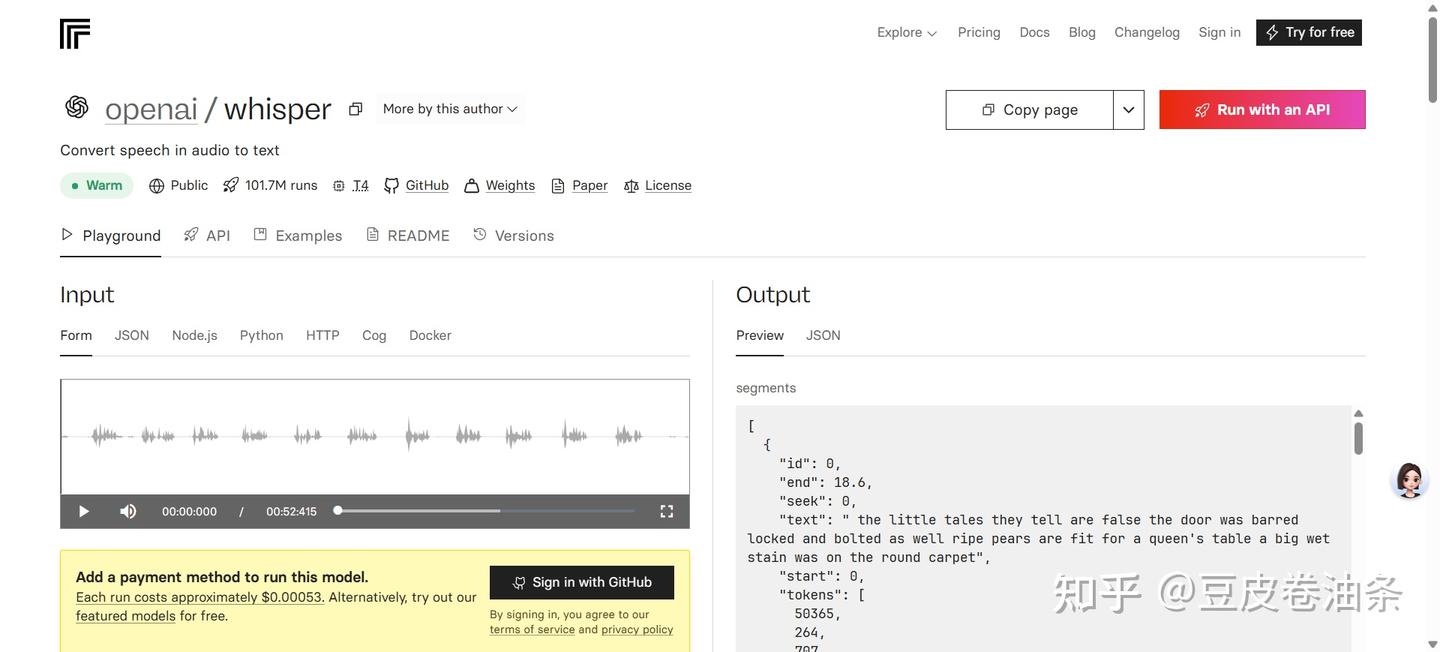This screenshot has width=1440, height=652.
Task: Click the segments output label
Action: (766, 388)
